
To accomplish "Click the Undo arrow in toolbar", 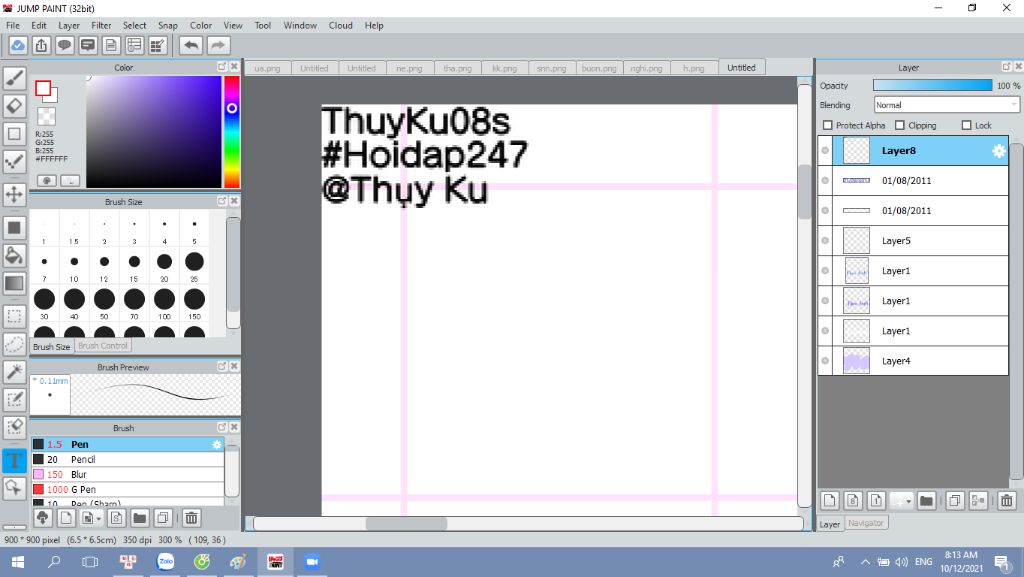I will pyautogui.click(x=191, y=45).
